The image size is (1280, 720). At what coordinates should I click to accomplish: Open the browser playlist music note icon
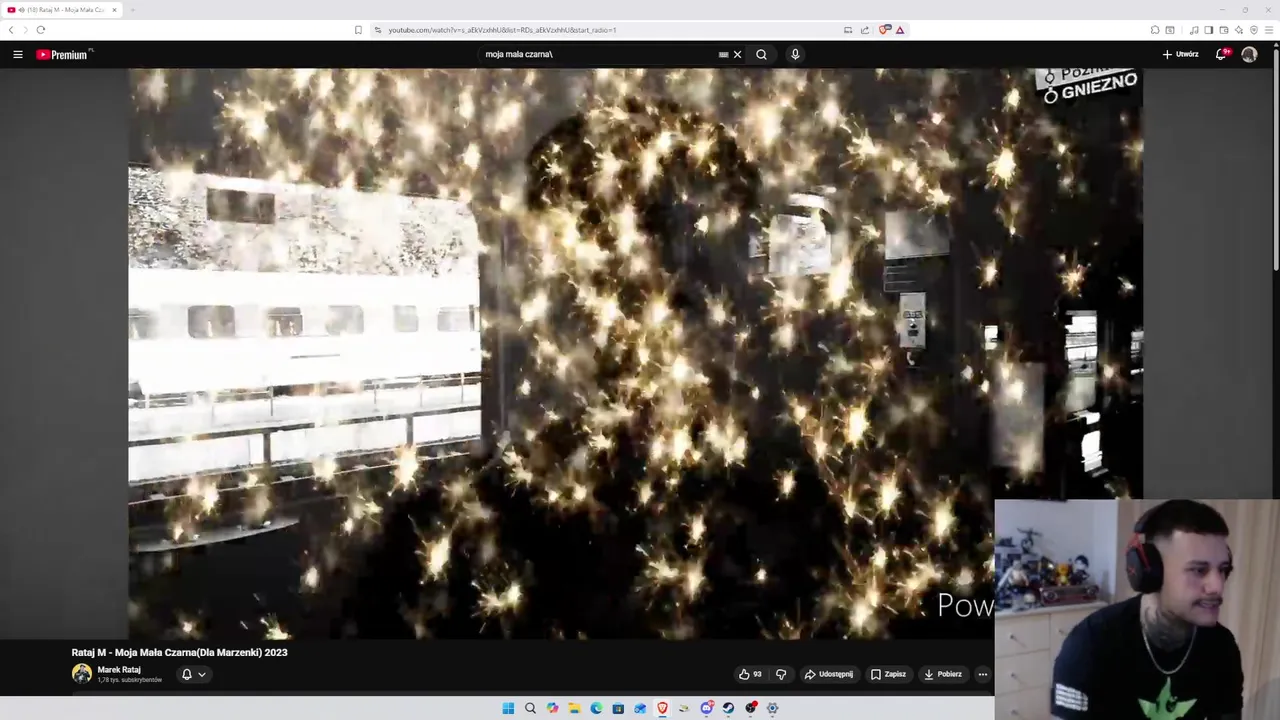point(1194,30)
